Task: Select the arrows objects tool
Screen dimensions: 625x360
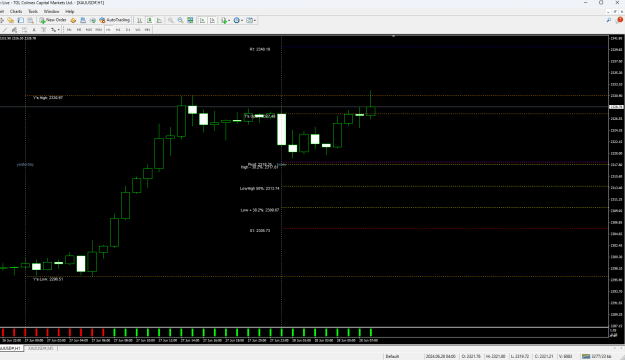Action: (53, 30)
